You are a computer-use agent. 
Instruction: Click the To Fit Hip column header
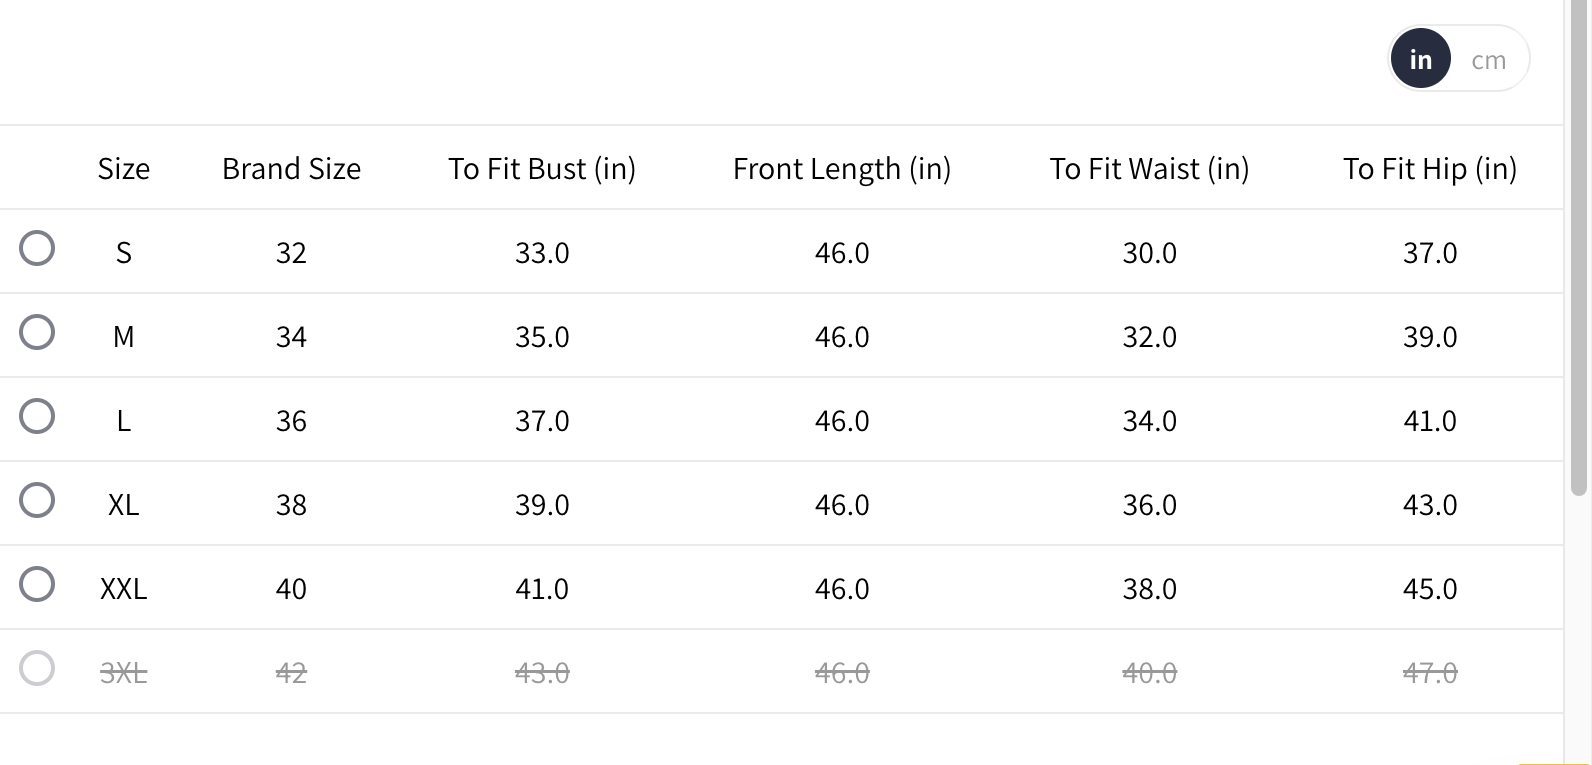click(x=1430, y=169)
